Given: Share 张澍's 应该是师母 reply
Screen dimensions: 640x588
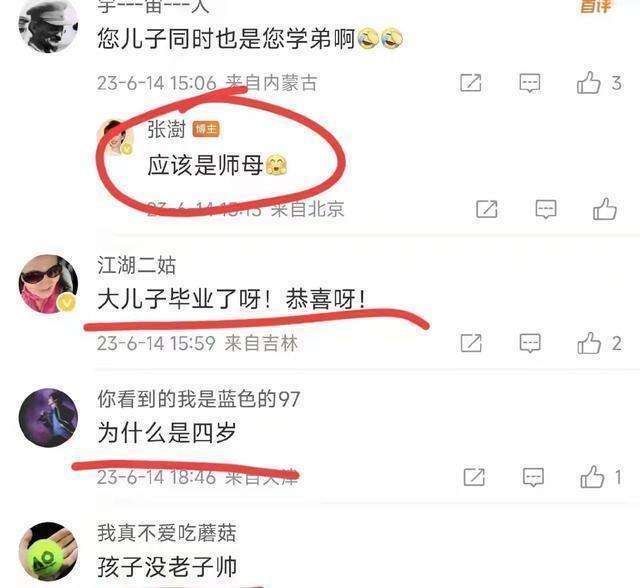Looking at the screenshot, I should coord(487,209).
